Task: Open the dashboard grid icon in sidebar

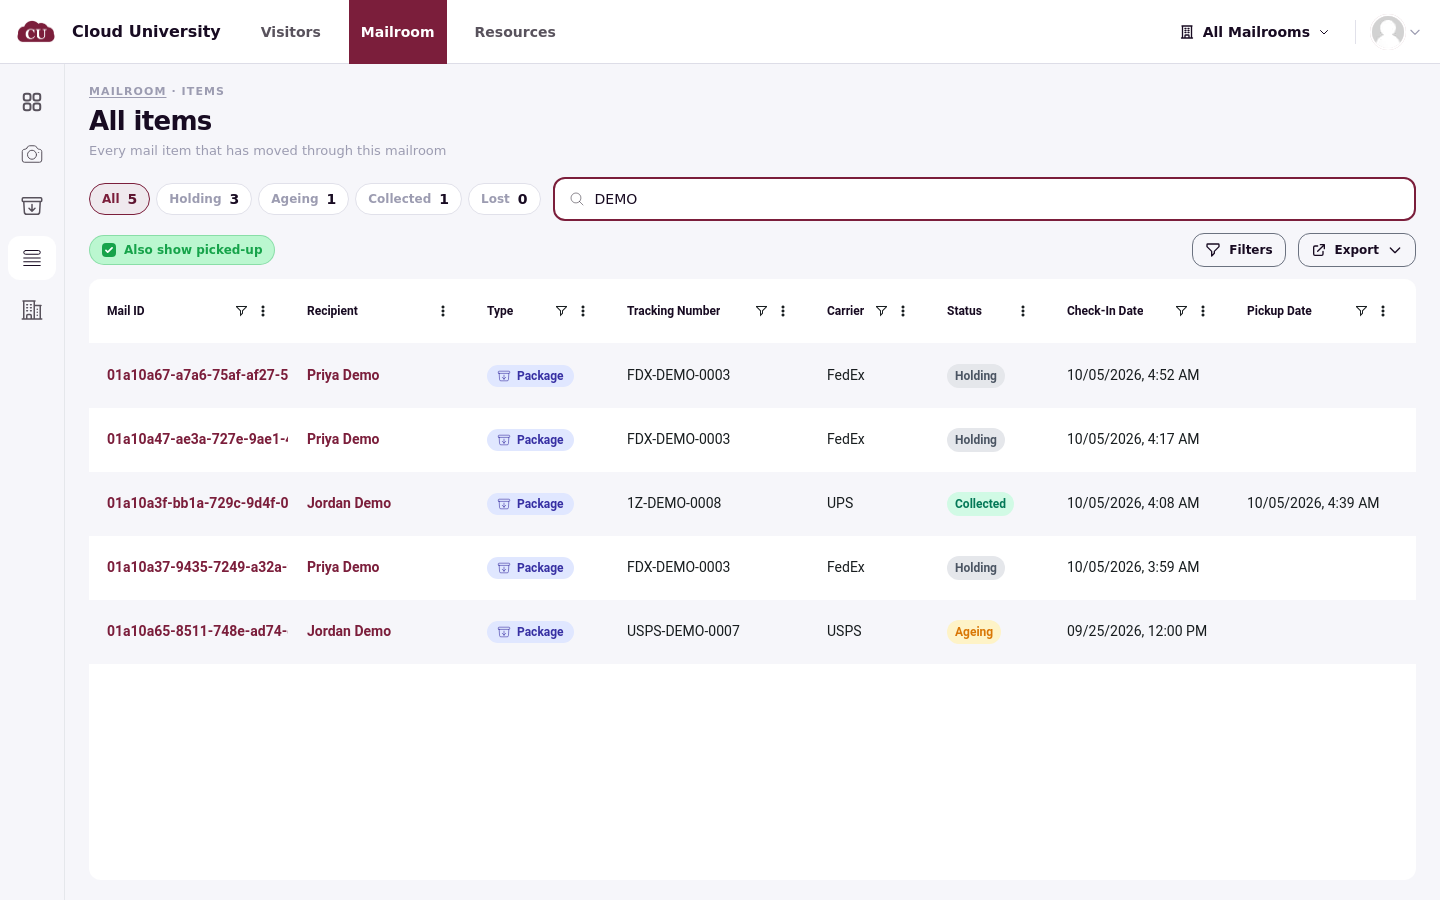Action: tap(32, 102)
